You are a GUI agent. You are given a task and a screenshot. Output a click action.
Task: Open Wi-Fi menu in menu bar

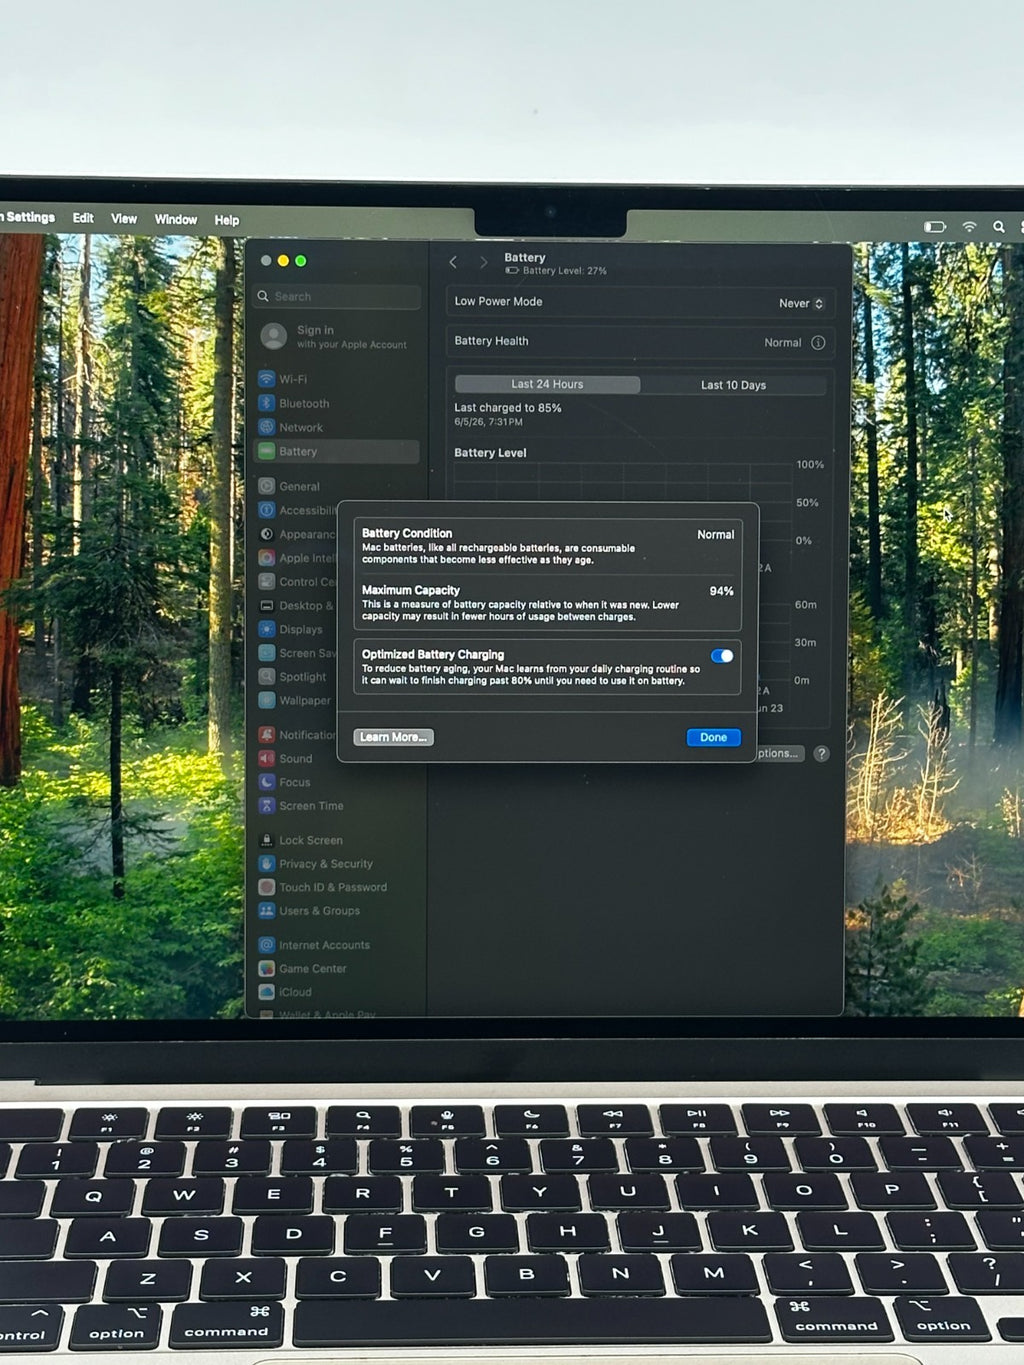click(969, 227)
